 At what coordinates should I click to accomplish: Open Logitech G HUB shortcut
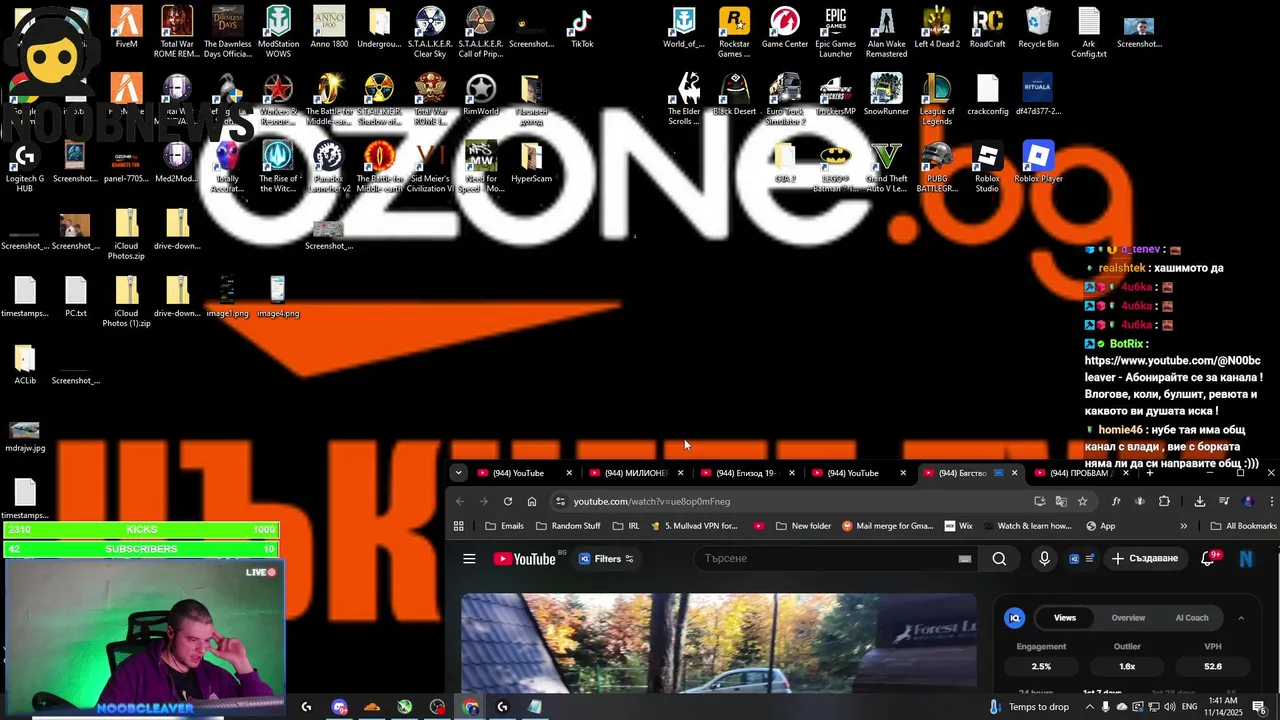tap(25, 166)
